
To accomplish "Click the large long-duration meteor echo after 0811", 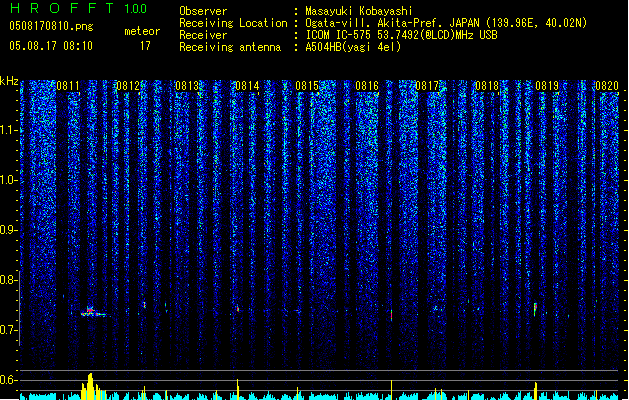I will (94, 312).
